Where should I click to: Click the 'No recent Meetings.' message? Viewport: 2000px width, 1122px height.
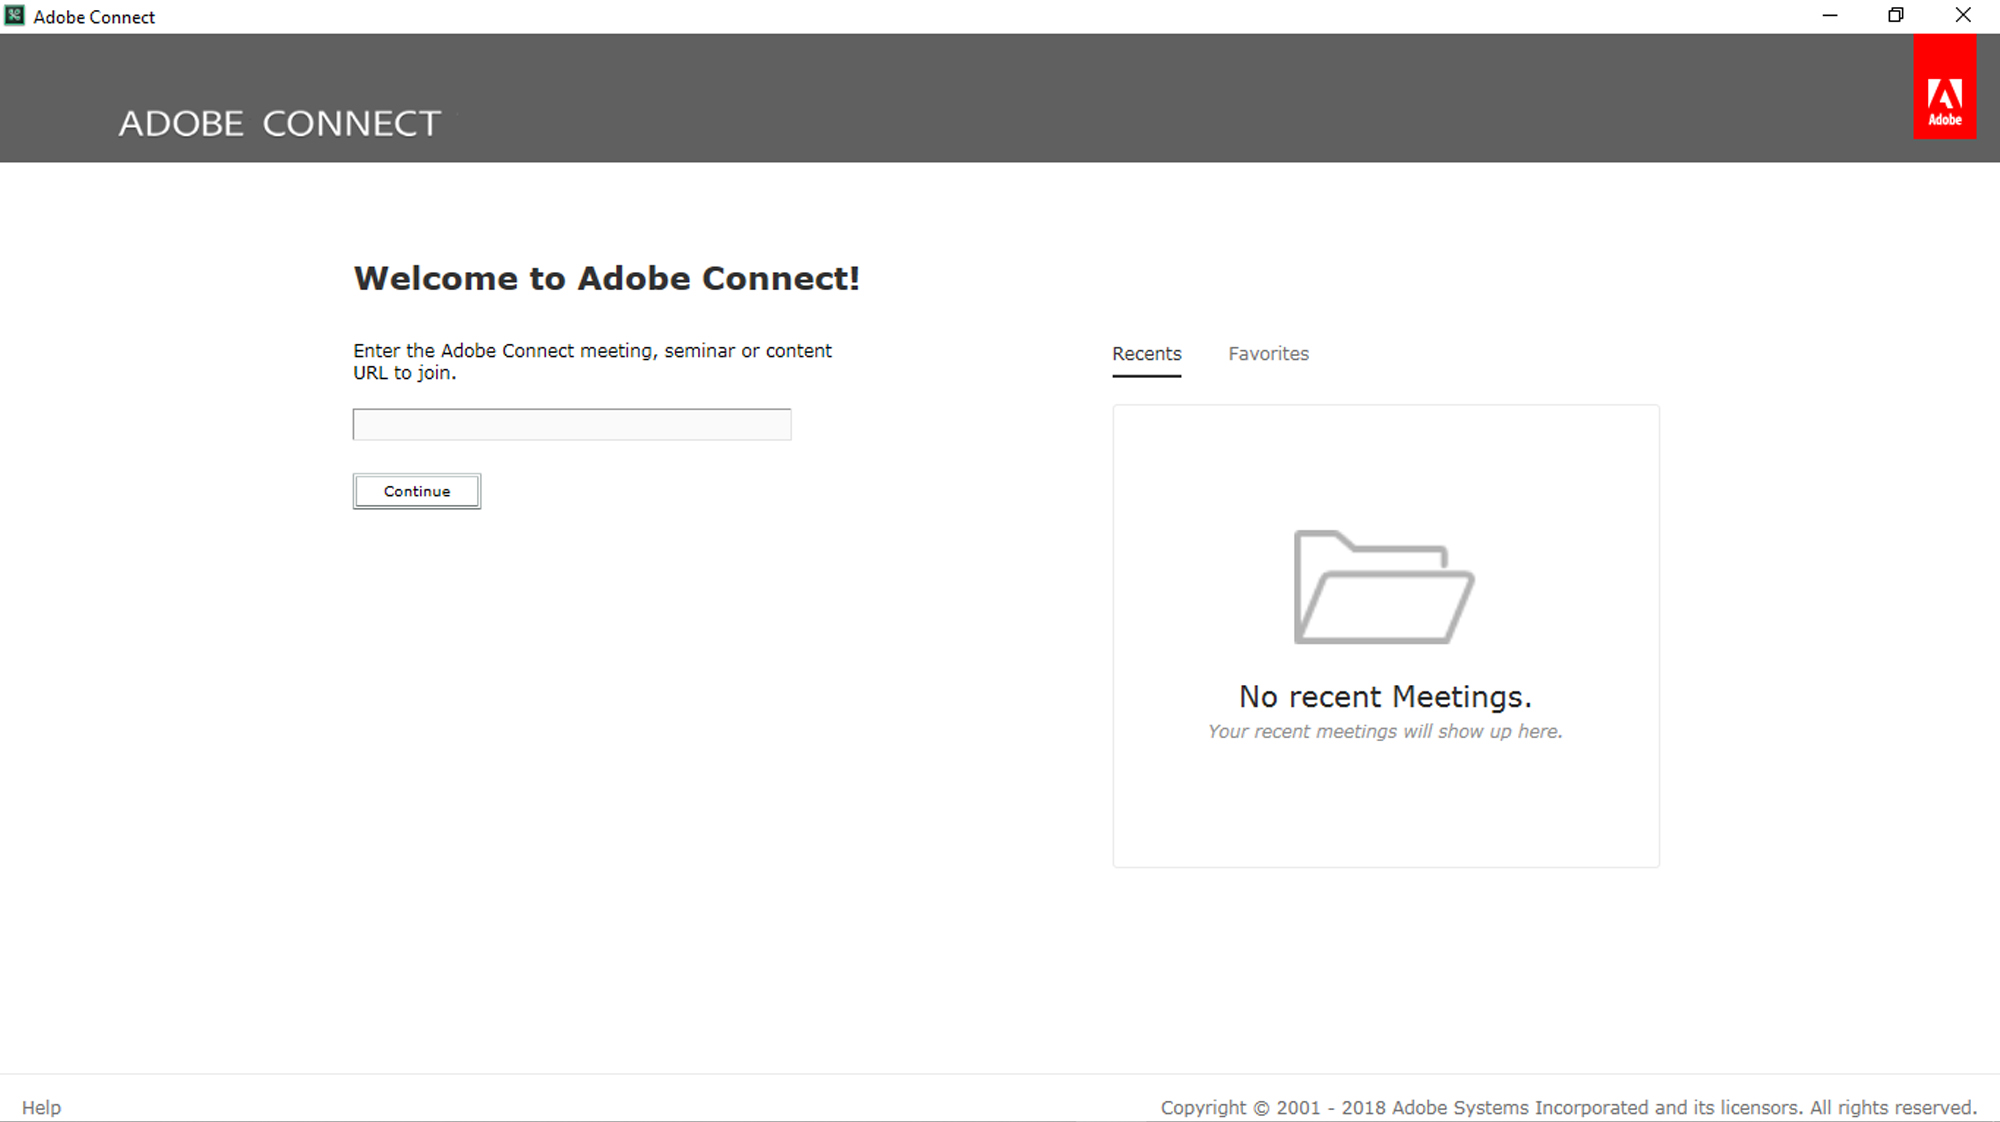tap(1384, 696)
